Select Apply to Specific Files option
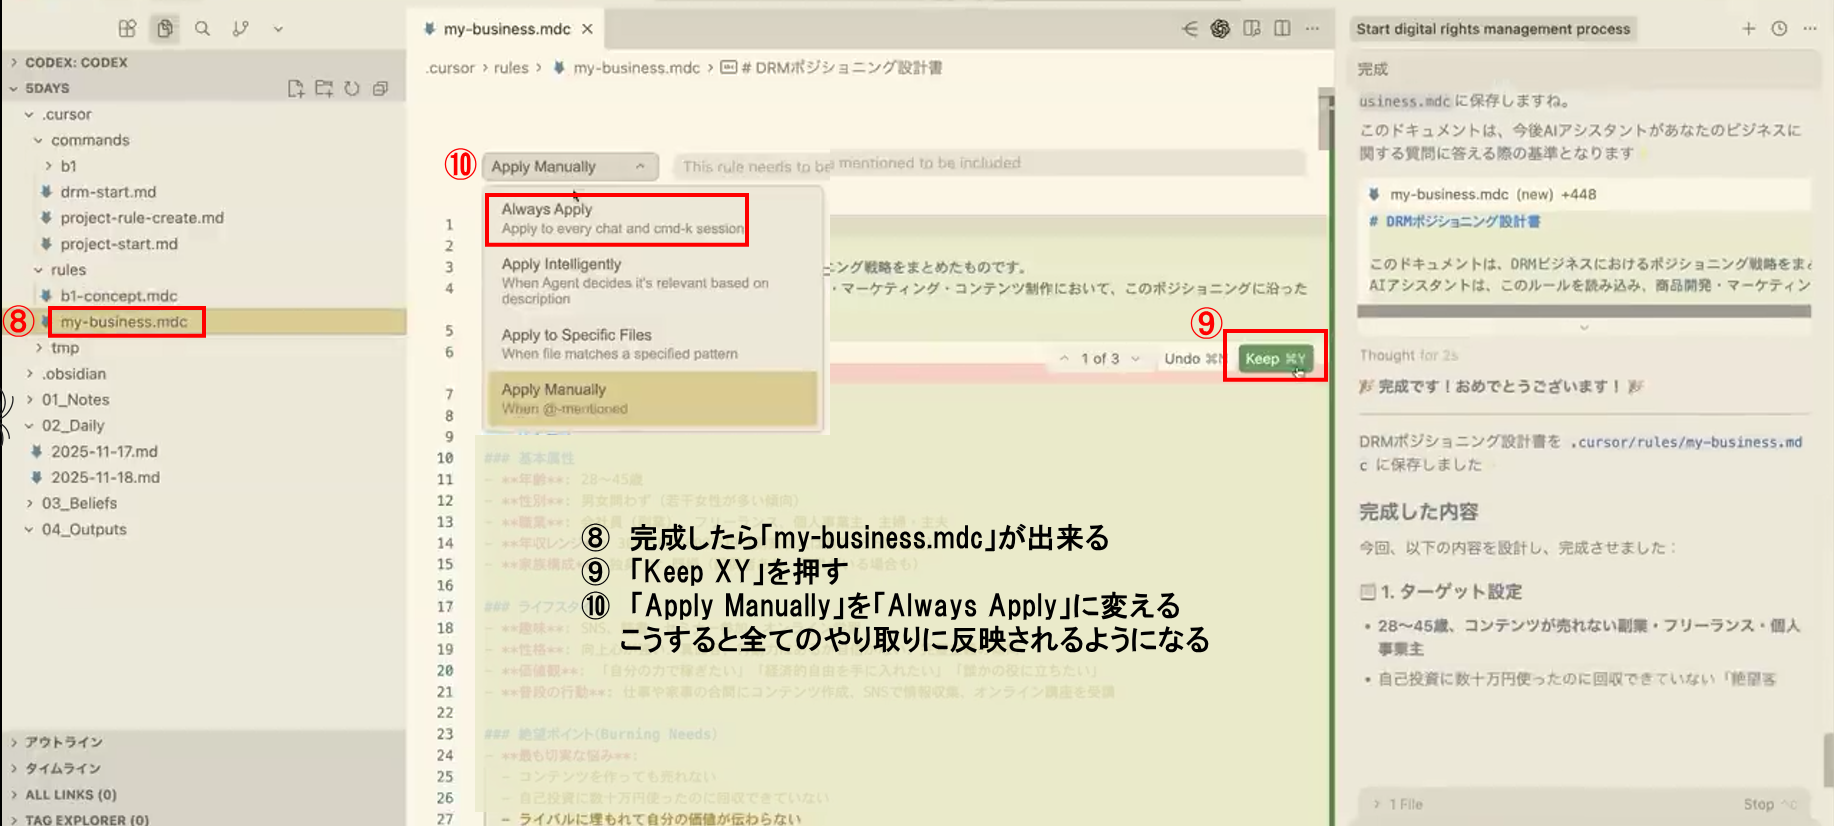Viewport: 1834px width, 826px height. [x=620, y=343]
